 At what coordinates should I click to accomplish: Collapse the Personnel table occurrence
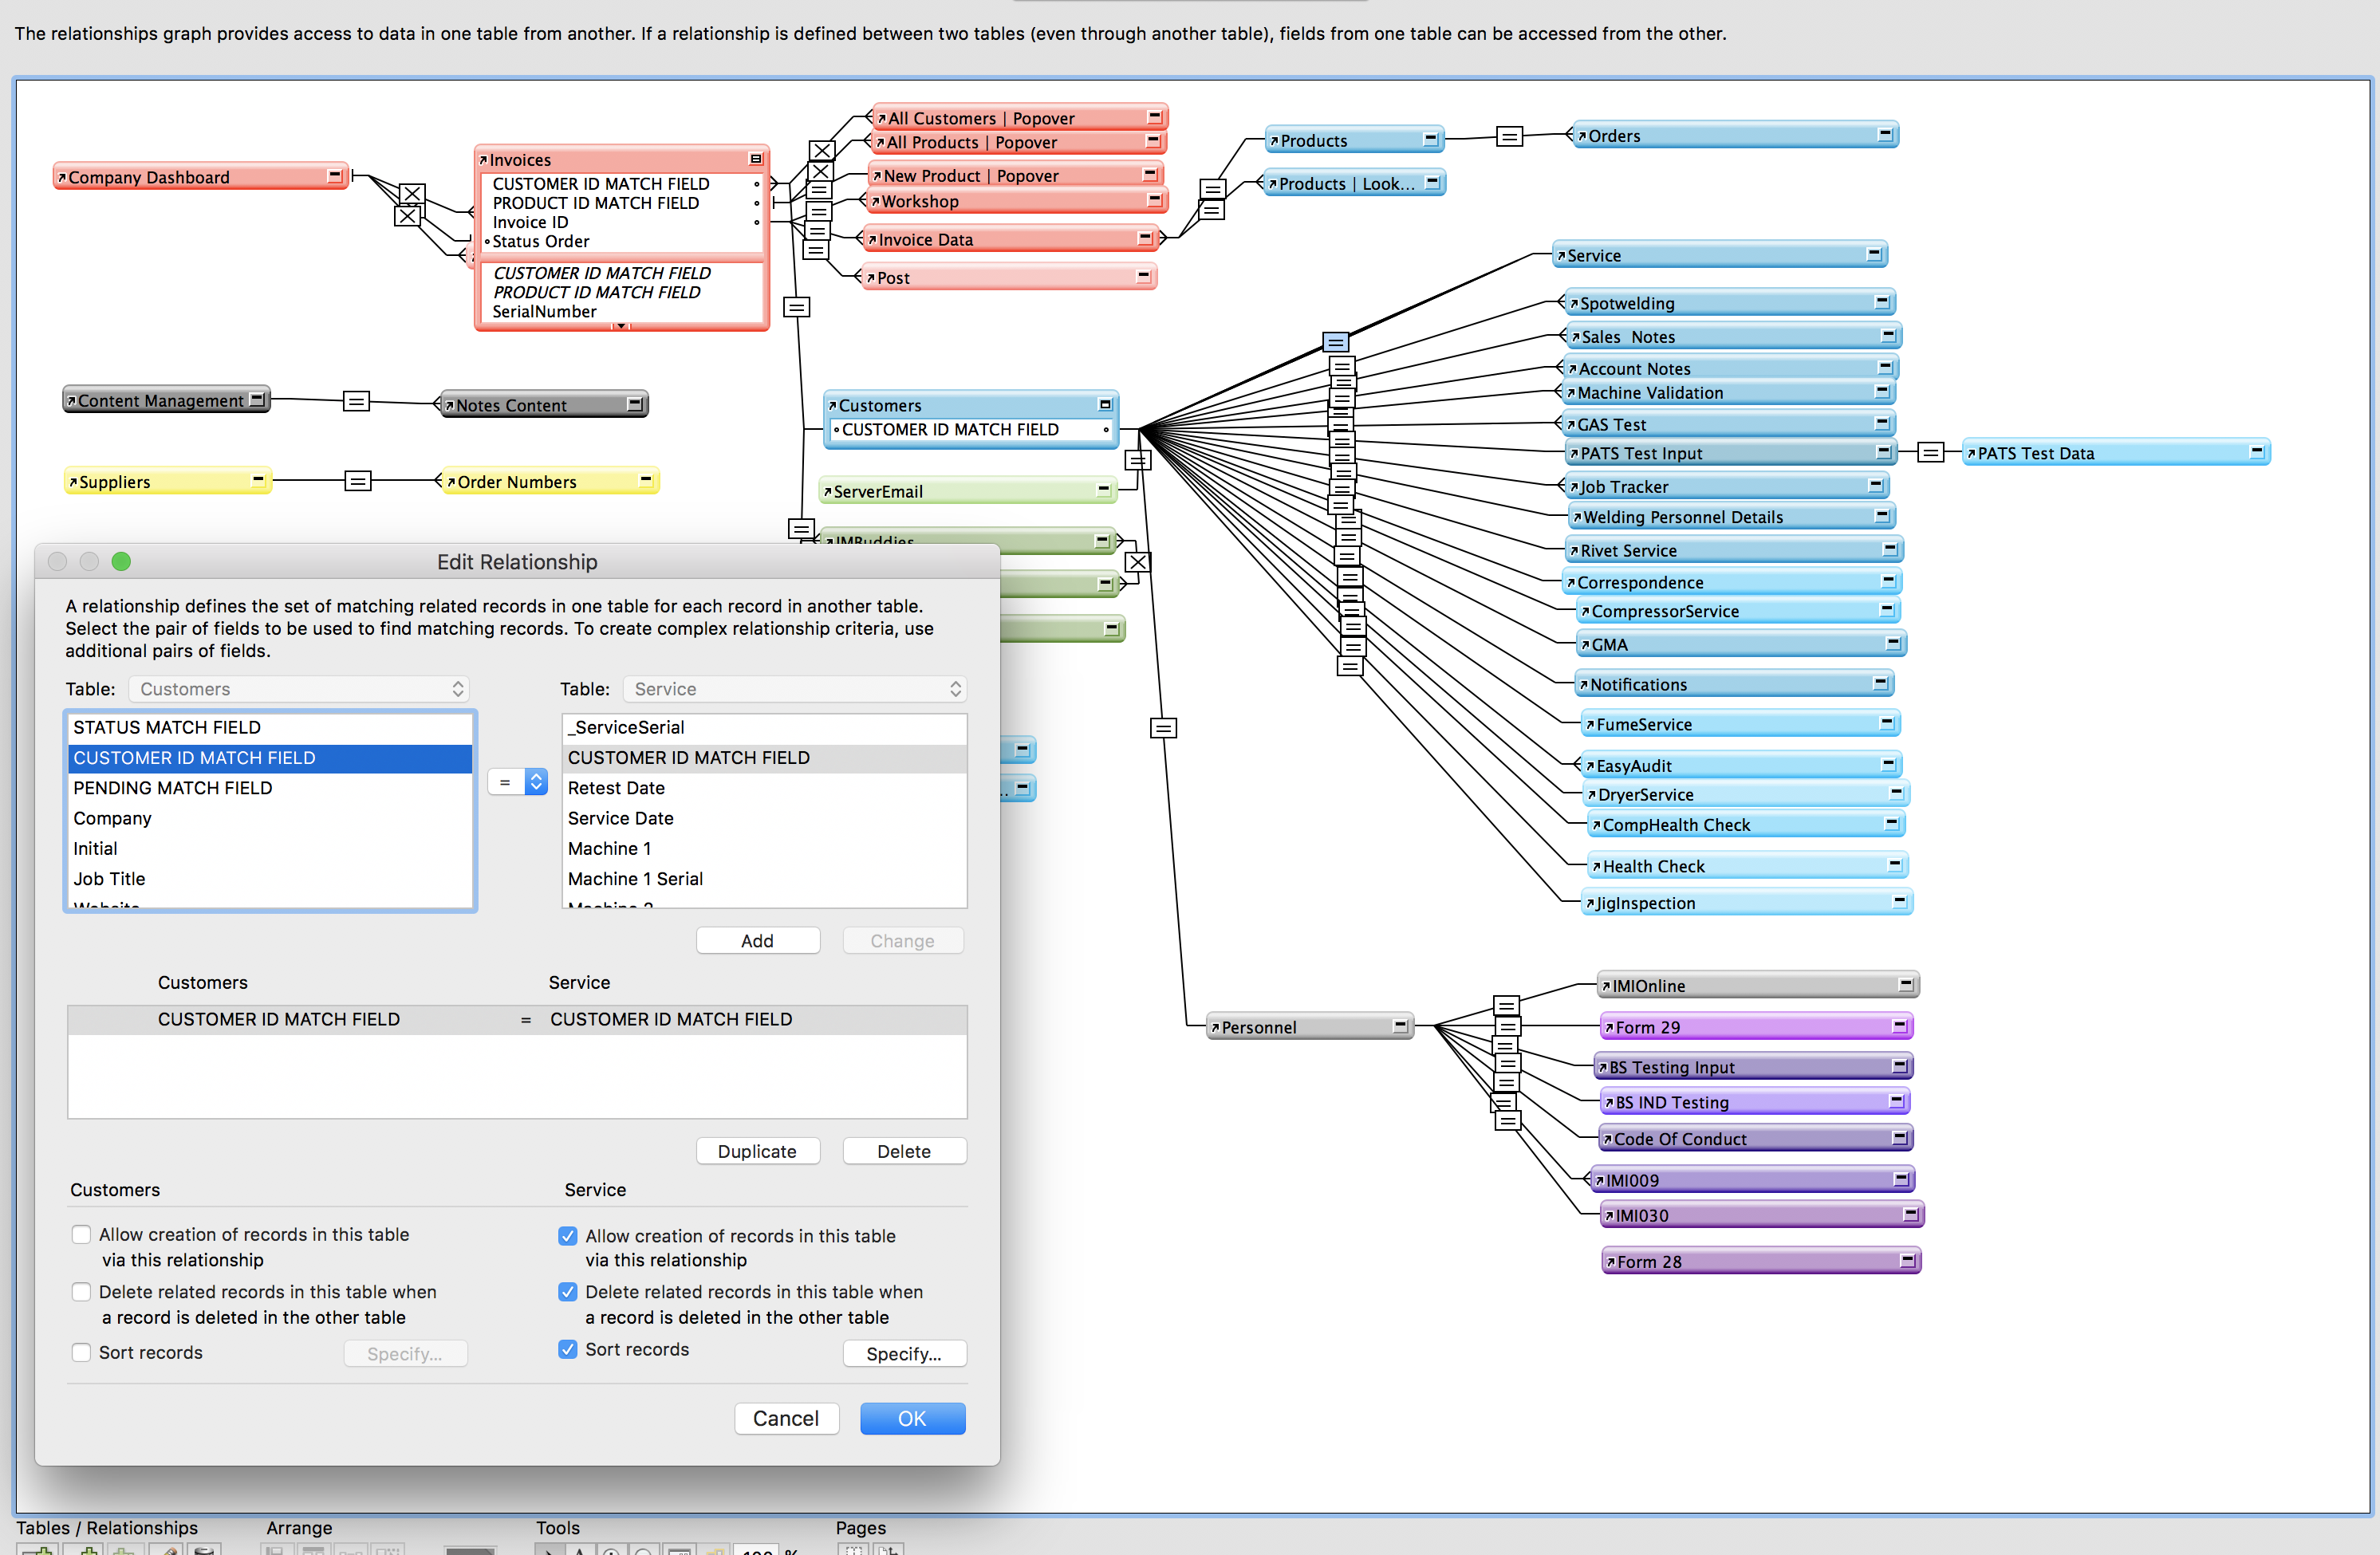click(1400, 1025)
